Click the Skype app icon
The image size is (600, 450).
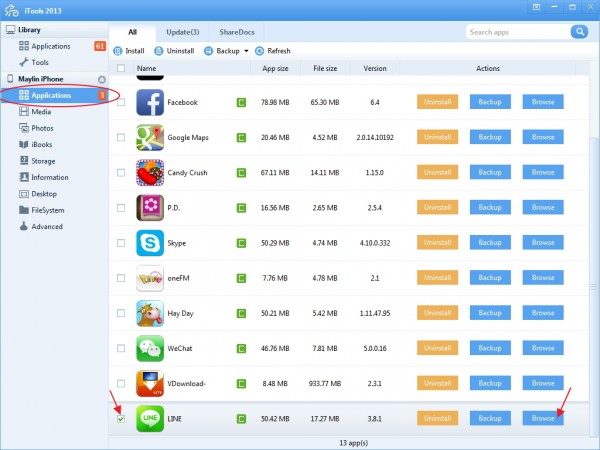pos(150,243)
